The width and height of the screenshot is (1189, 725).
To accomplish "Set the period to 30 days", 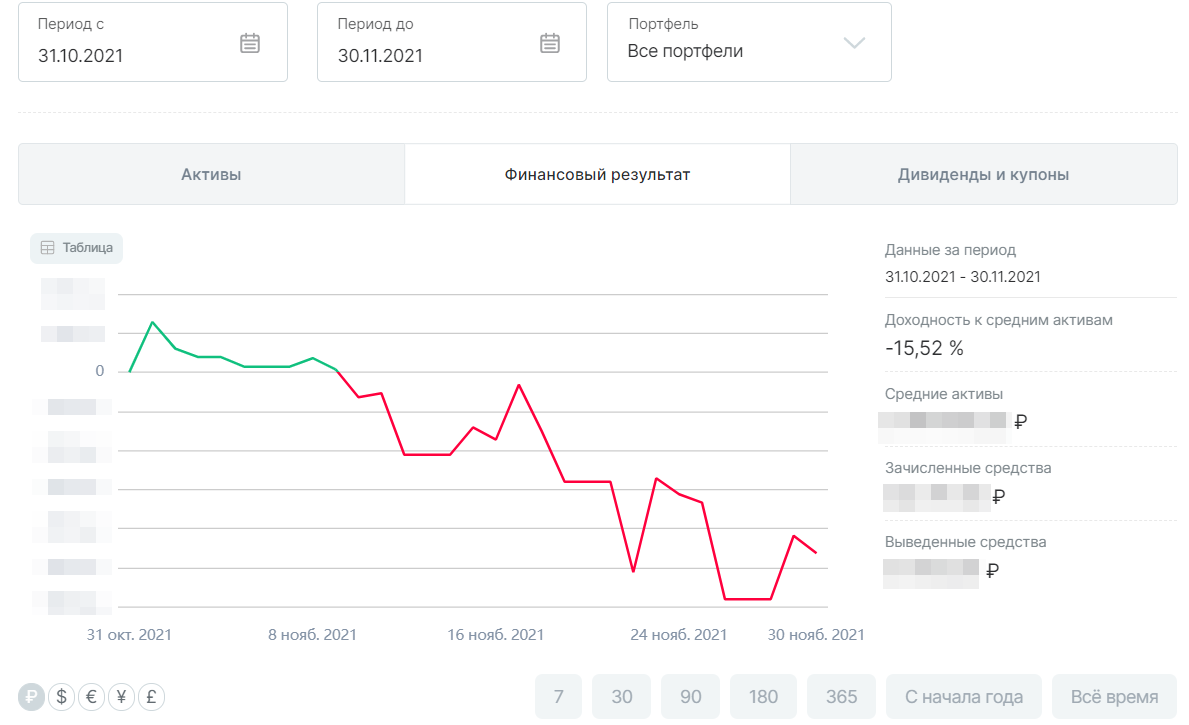I will click(x=621, y=697).
